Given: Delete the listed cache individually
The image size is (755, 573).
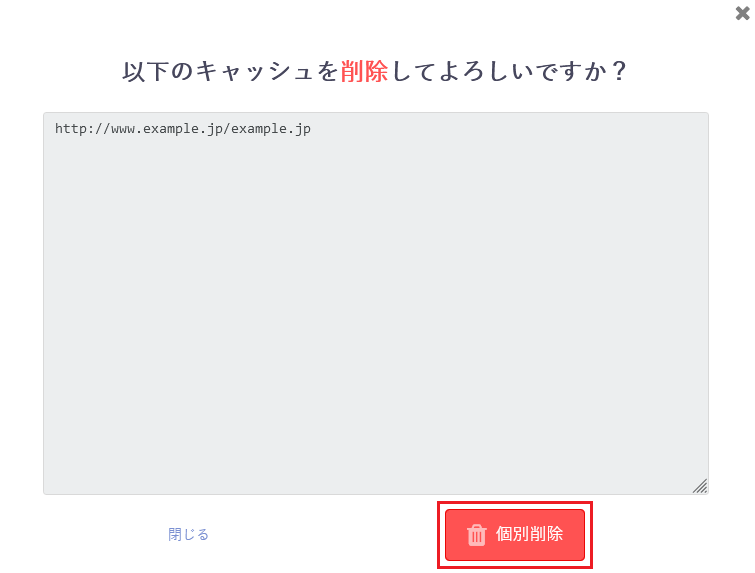Looking at the screenshot, I should click(x=515, y=534).
